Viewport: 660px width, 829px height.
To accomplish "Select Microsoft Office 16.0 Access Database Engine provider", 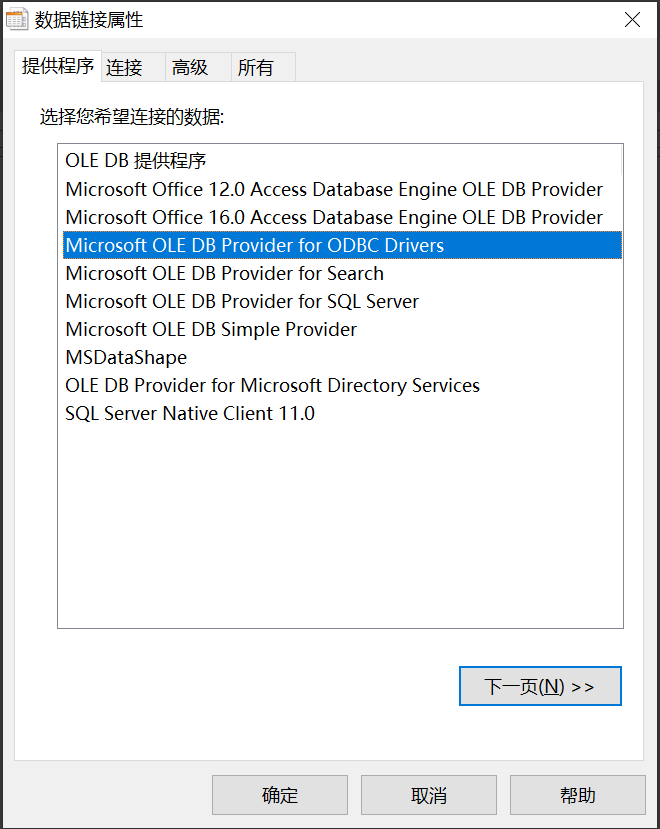I will tap(334, 217).
